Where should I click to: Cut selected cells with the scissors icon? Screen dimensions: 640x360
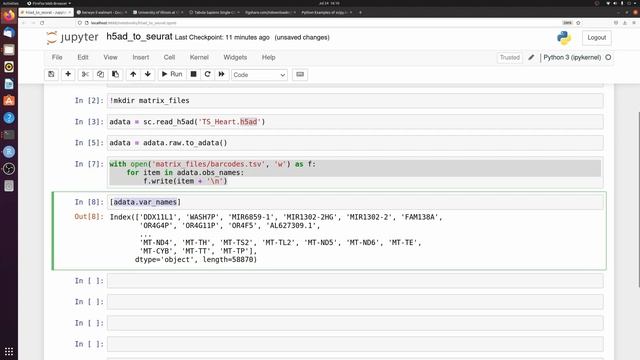tap(85, 74)
